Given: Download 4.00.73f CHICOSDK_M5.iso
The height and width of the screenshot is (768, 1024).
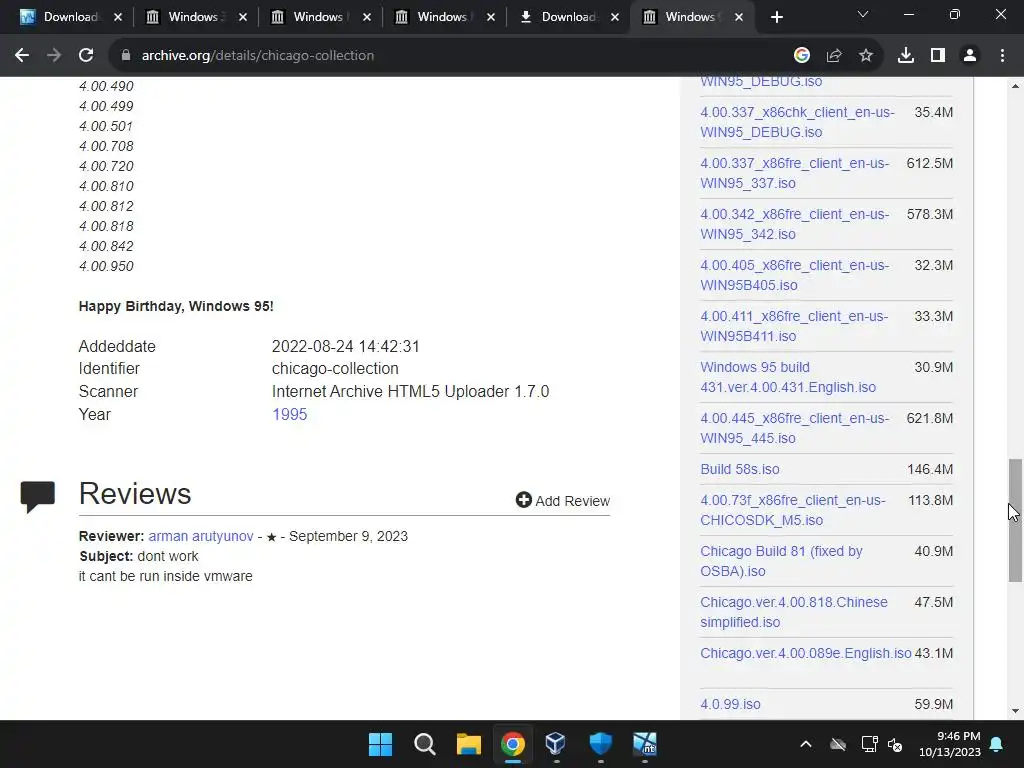Looking at the screenshot, I should click(793, 510).
